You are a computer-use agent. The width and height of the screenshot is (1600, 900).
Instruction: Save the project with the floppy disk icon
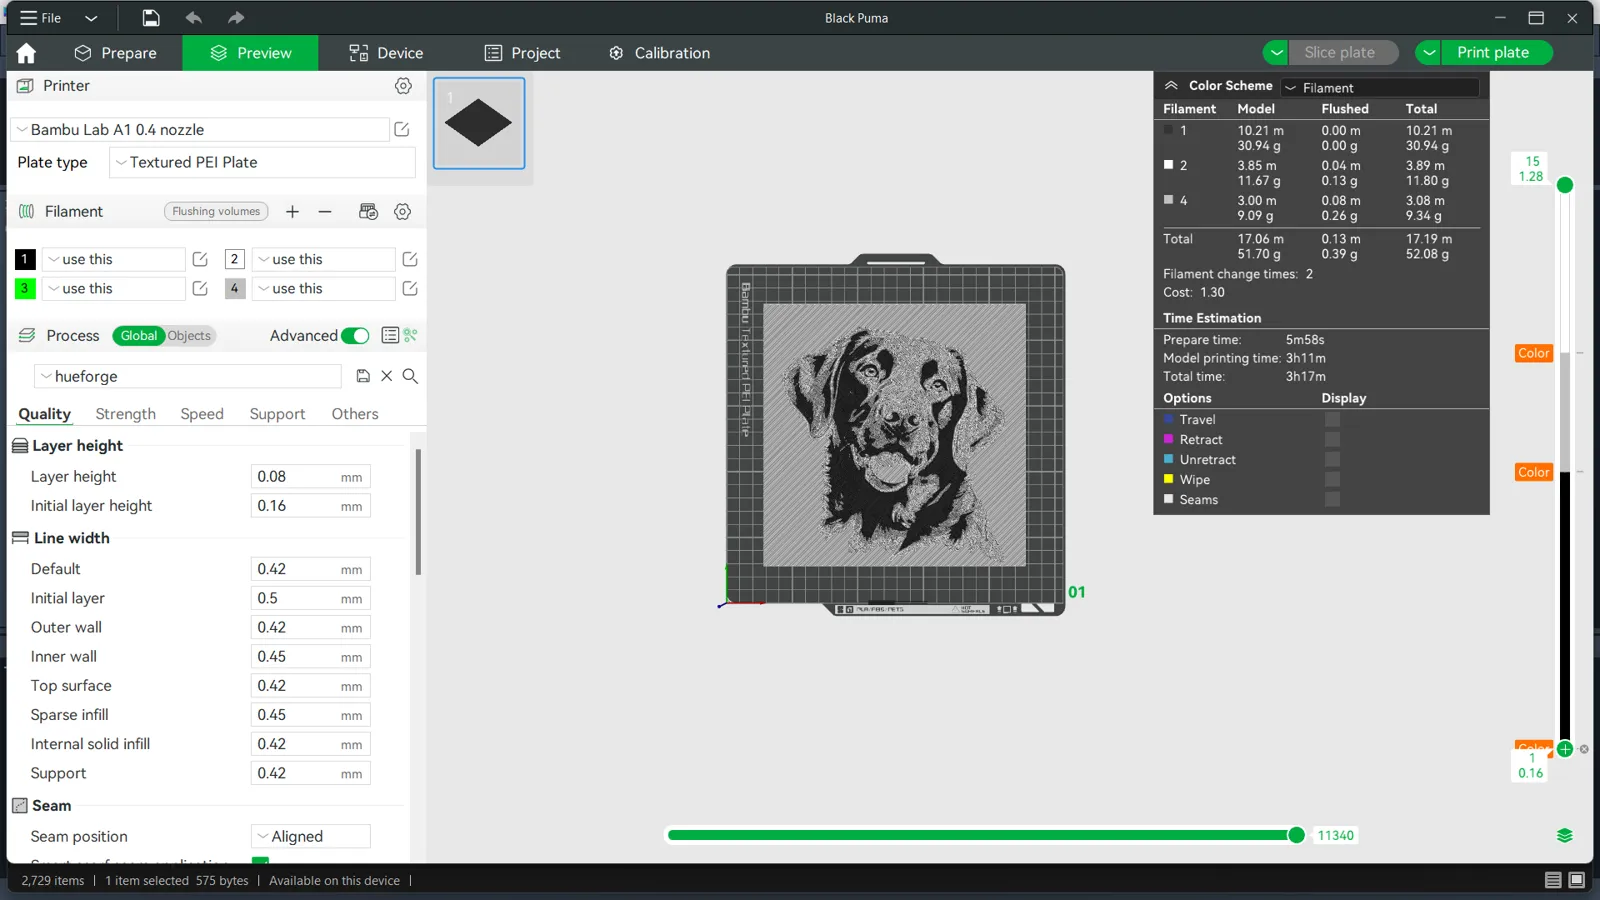150,18
